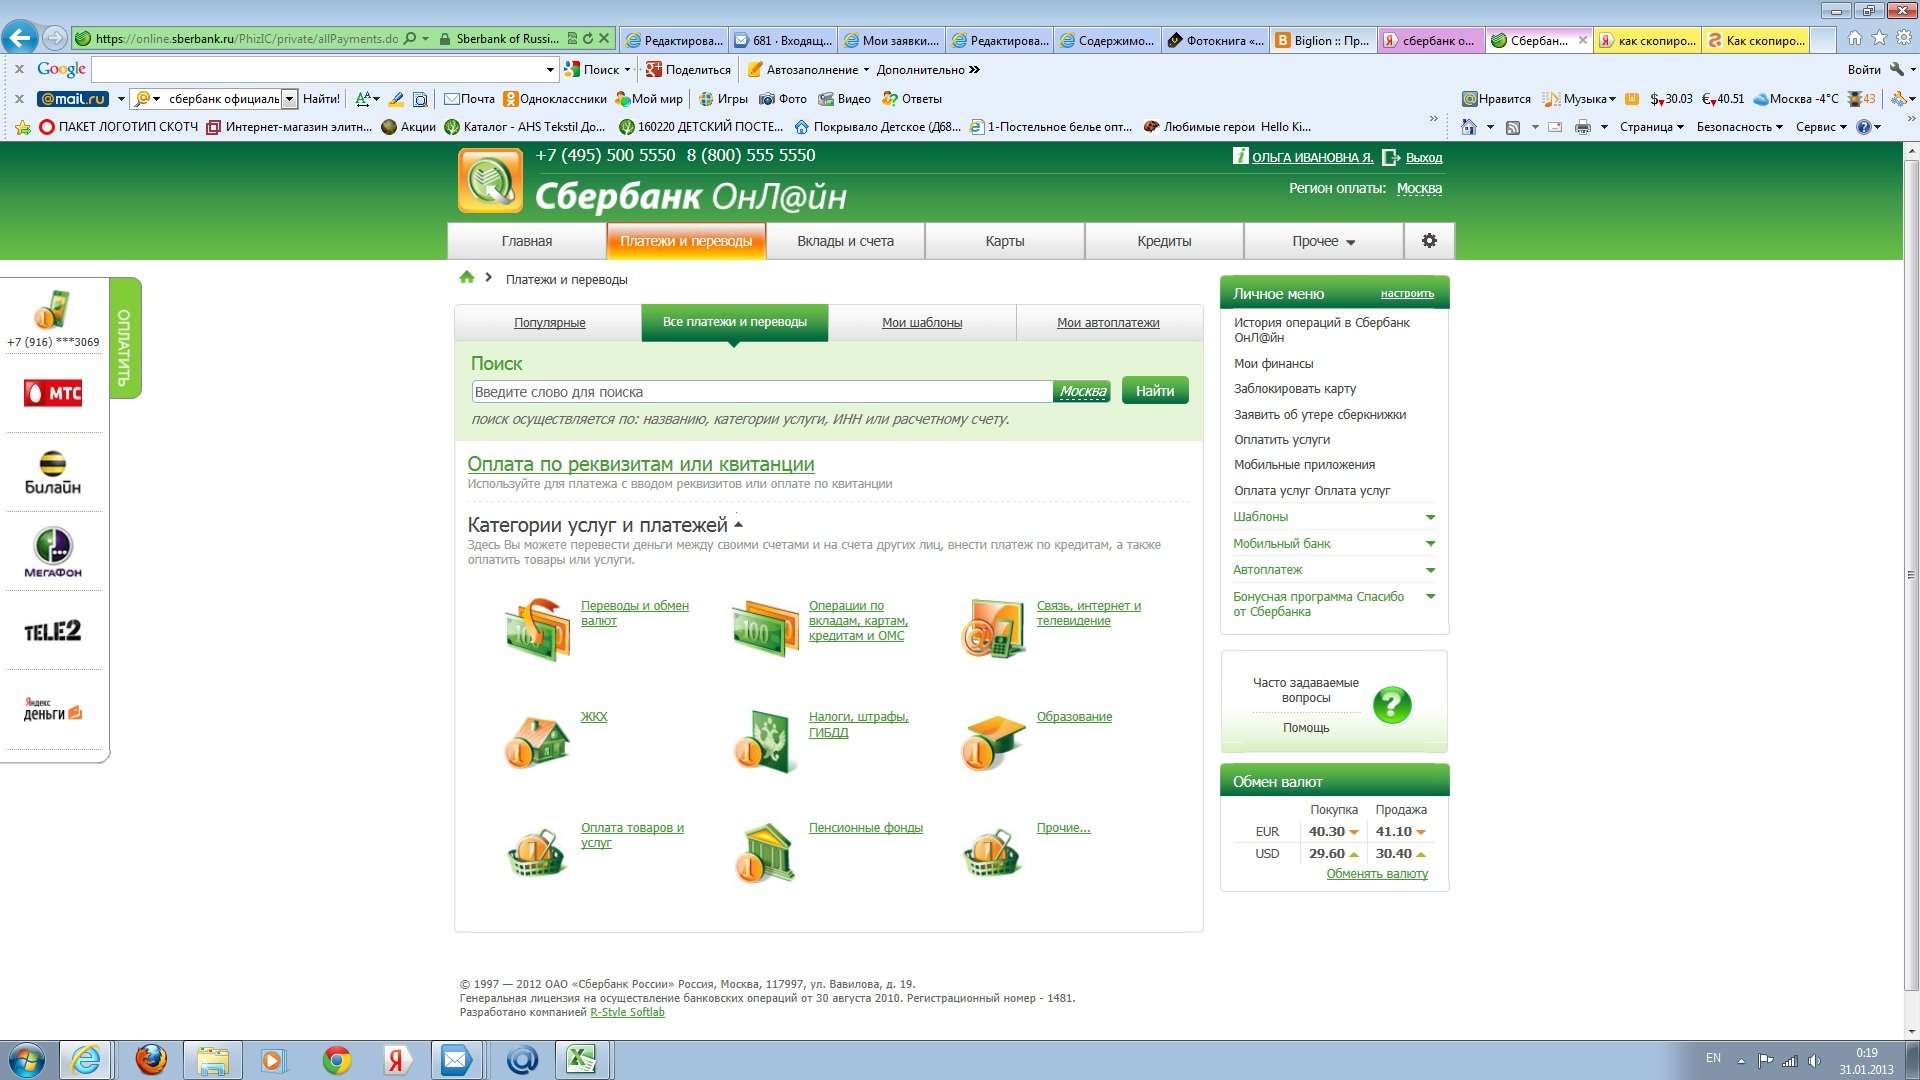
Task: Change the search region Москва
Action: pyautogui.click(x=1082, y=392)
